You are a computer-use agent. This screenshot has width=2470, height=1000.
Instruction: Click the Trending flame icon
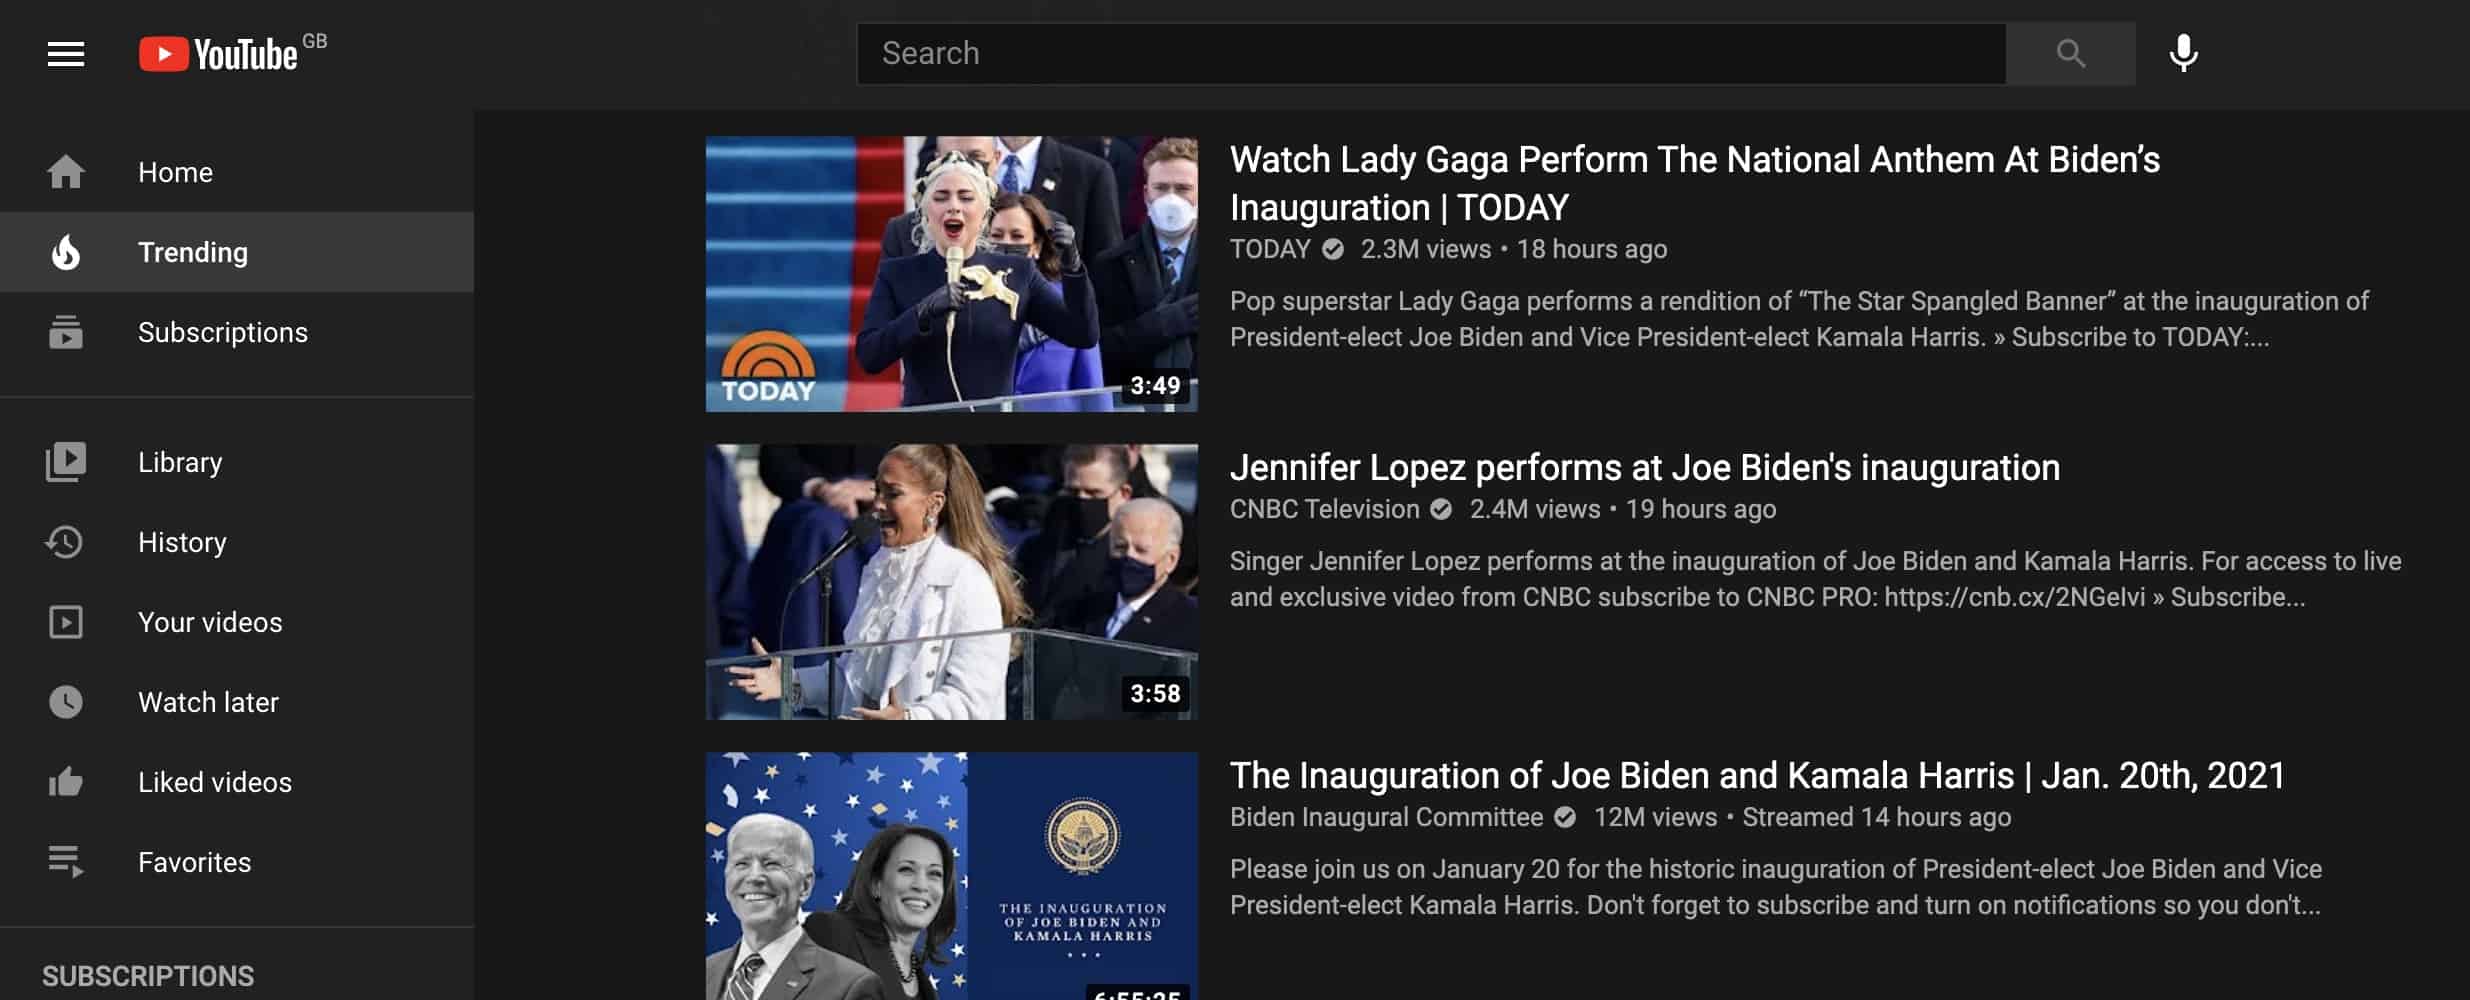[66, 252]
